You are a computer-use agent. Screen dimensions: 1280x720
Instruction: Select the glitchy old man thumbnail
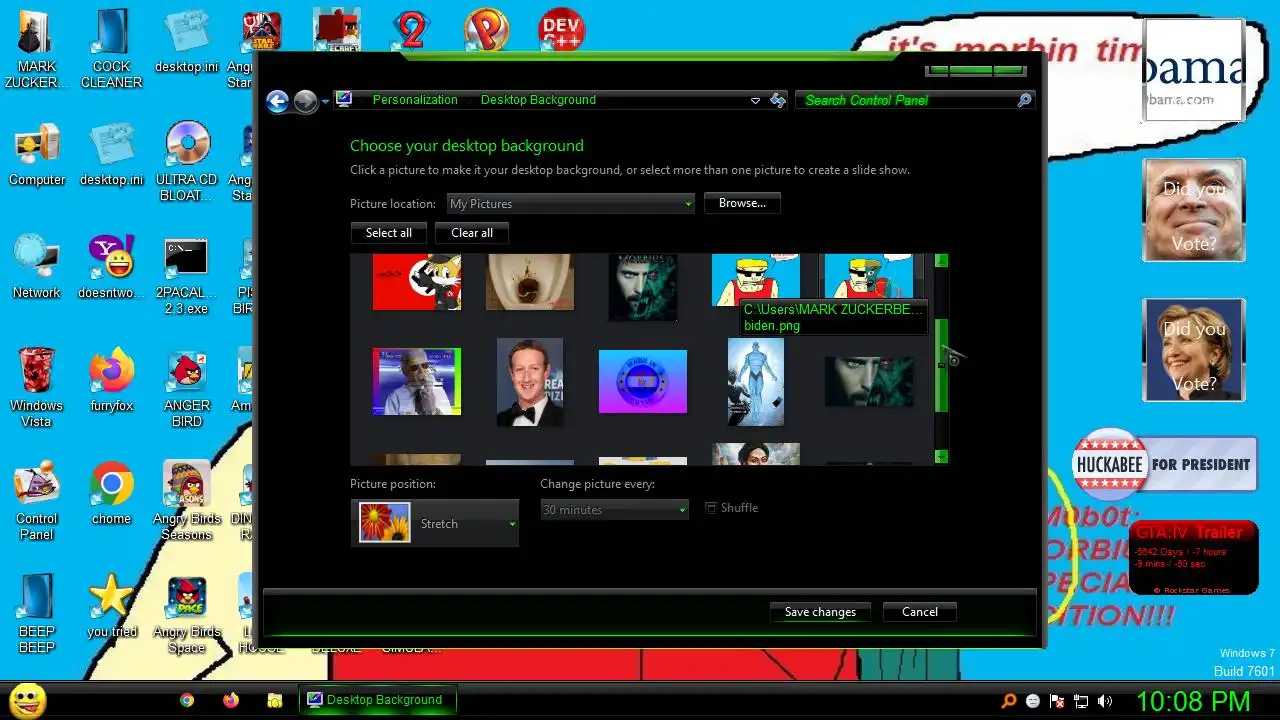417,381
